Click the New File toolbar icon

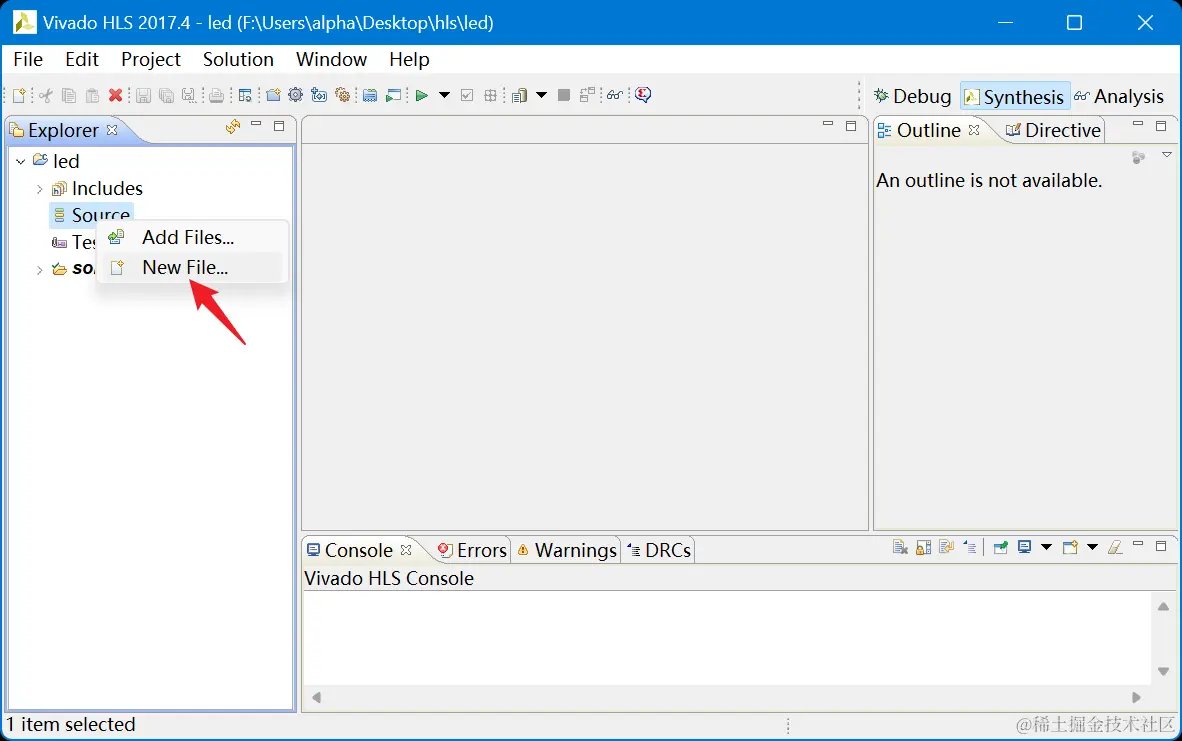point(20,95)
